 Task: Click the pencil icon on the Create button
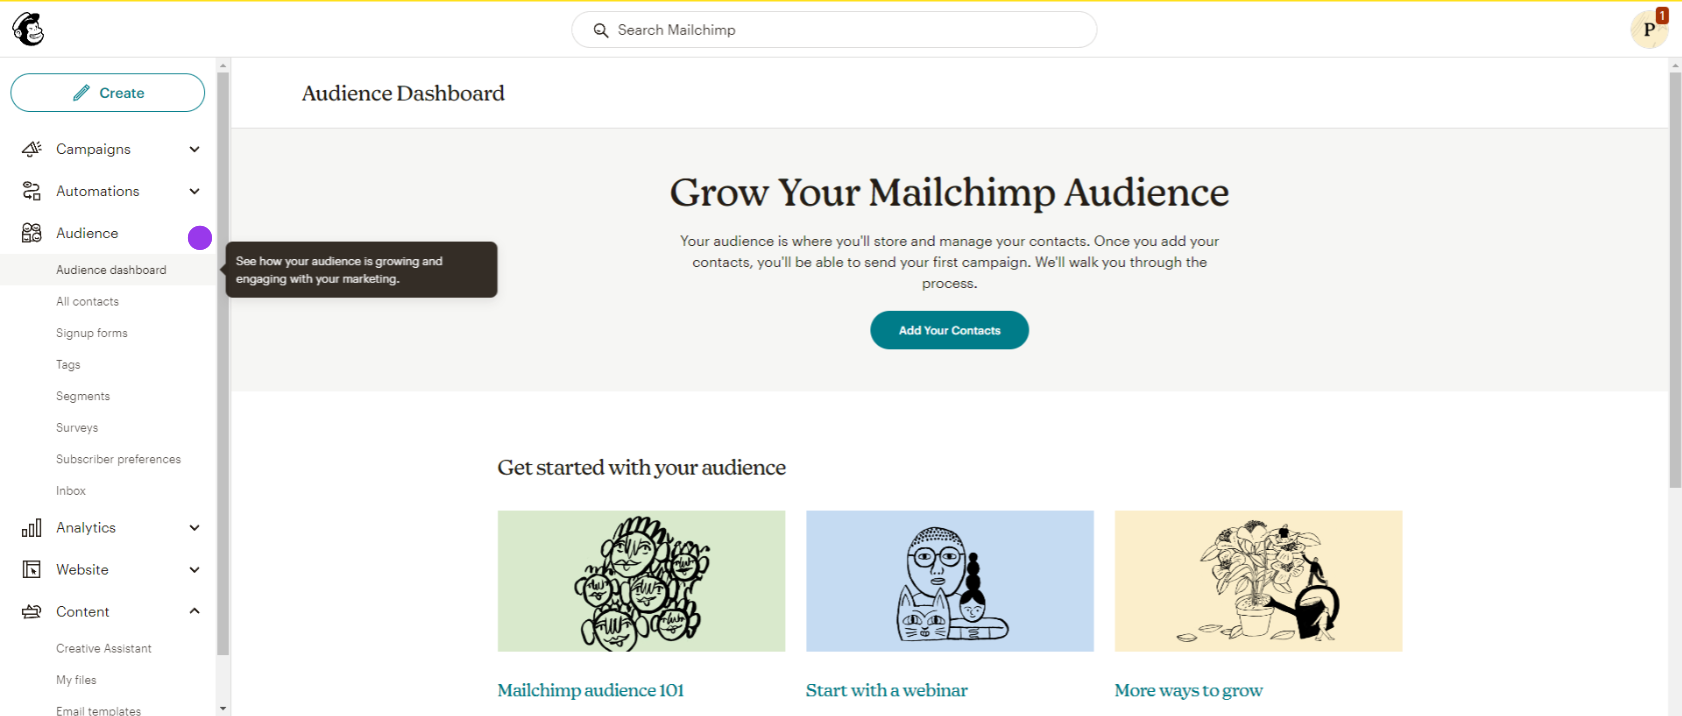pos(82,92)
